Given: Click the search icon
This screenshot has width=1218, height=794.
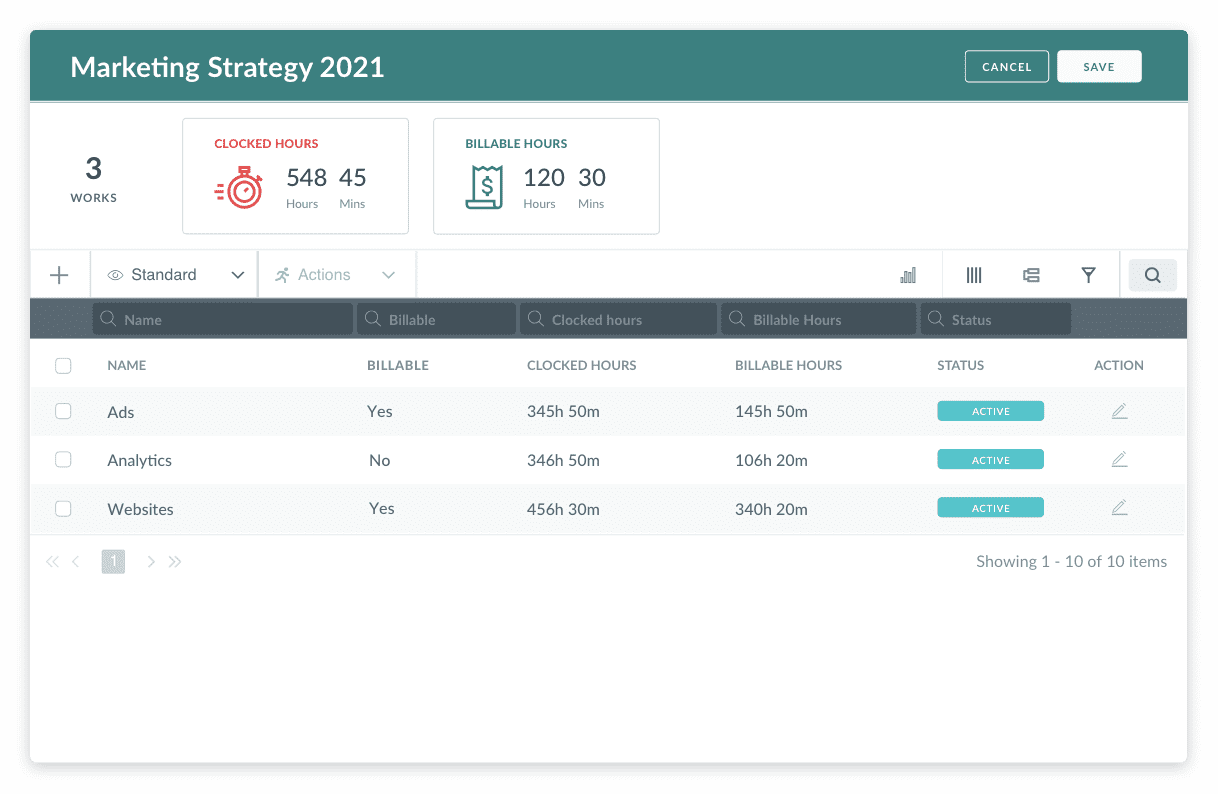Looking at the screenshot, I should click(1152, 274).
